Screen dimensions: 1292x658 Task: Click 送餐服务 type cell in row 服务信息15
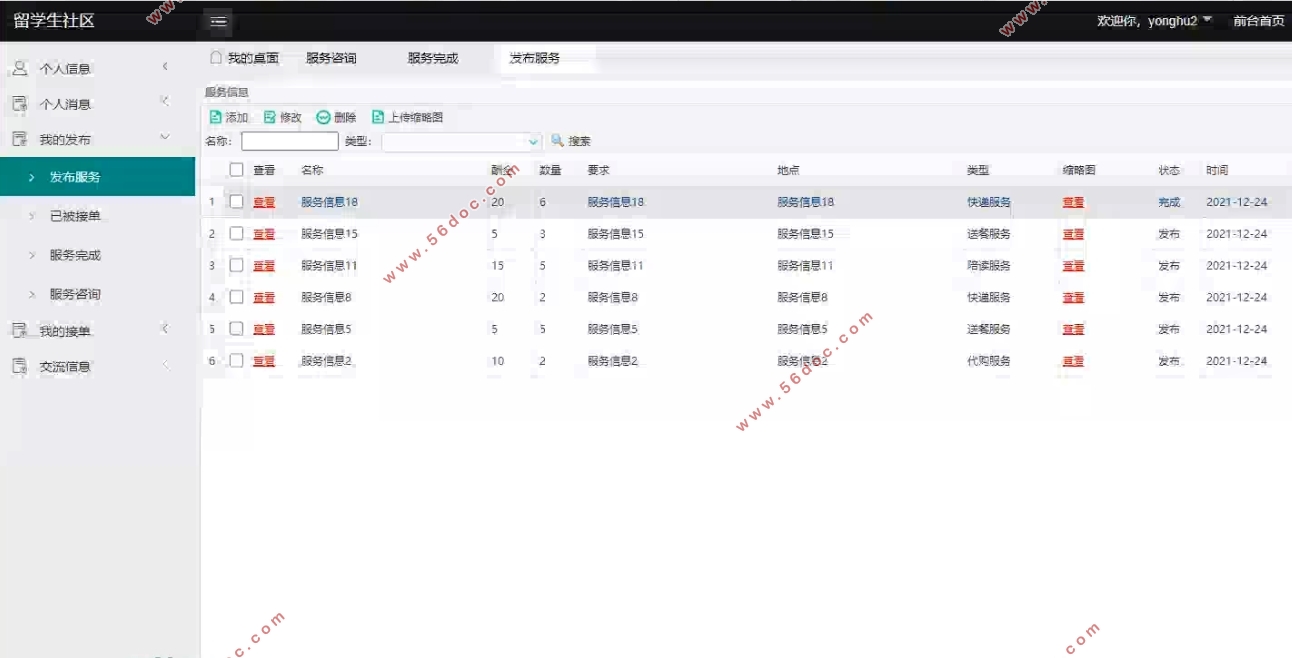[989, 234]
